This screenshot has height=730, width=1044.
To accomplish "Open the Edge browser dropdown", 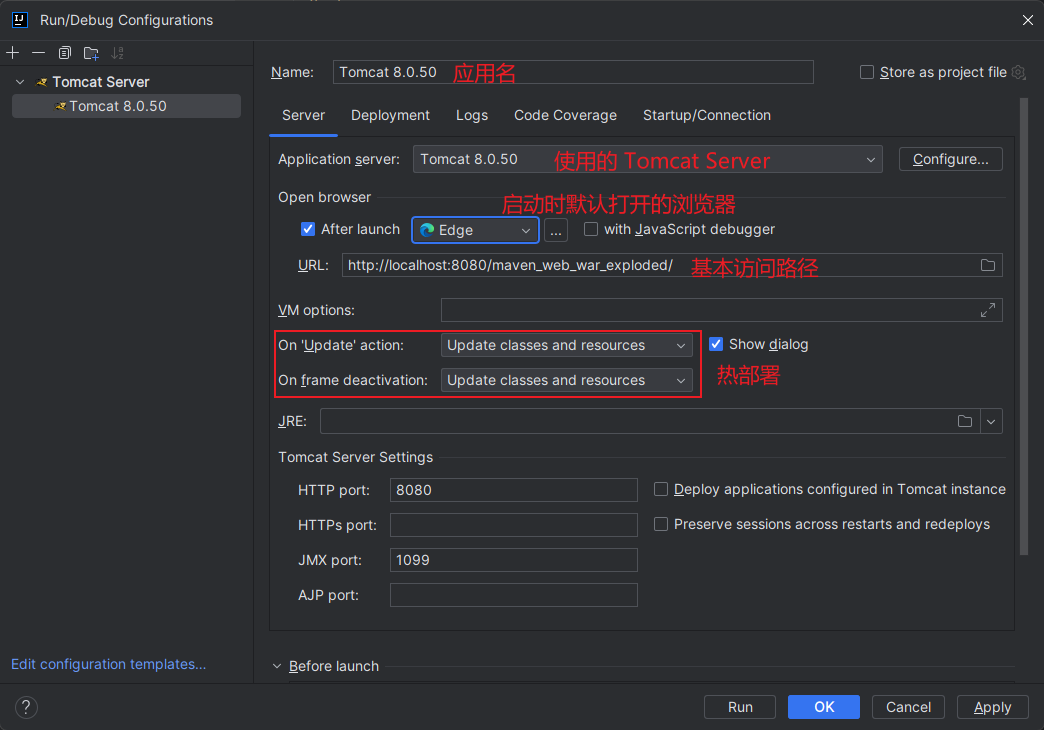I will coord(475,230).
